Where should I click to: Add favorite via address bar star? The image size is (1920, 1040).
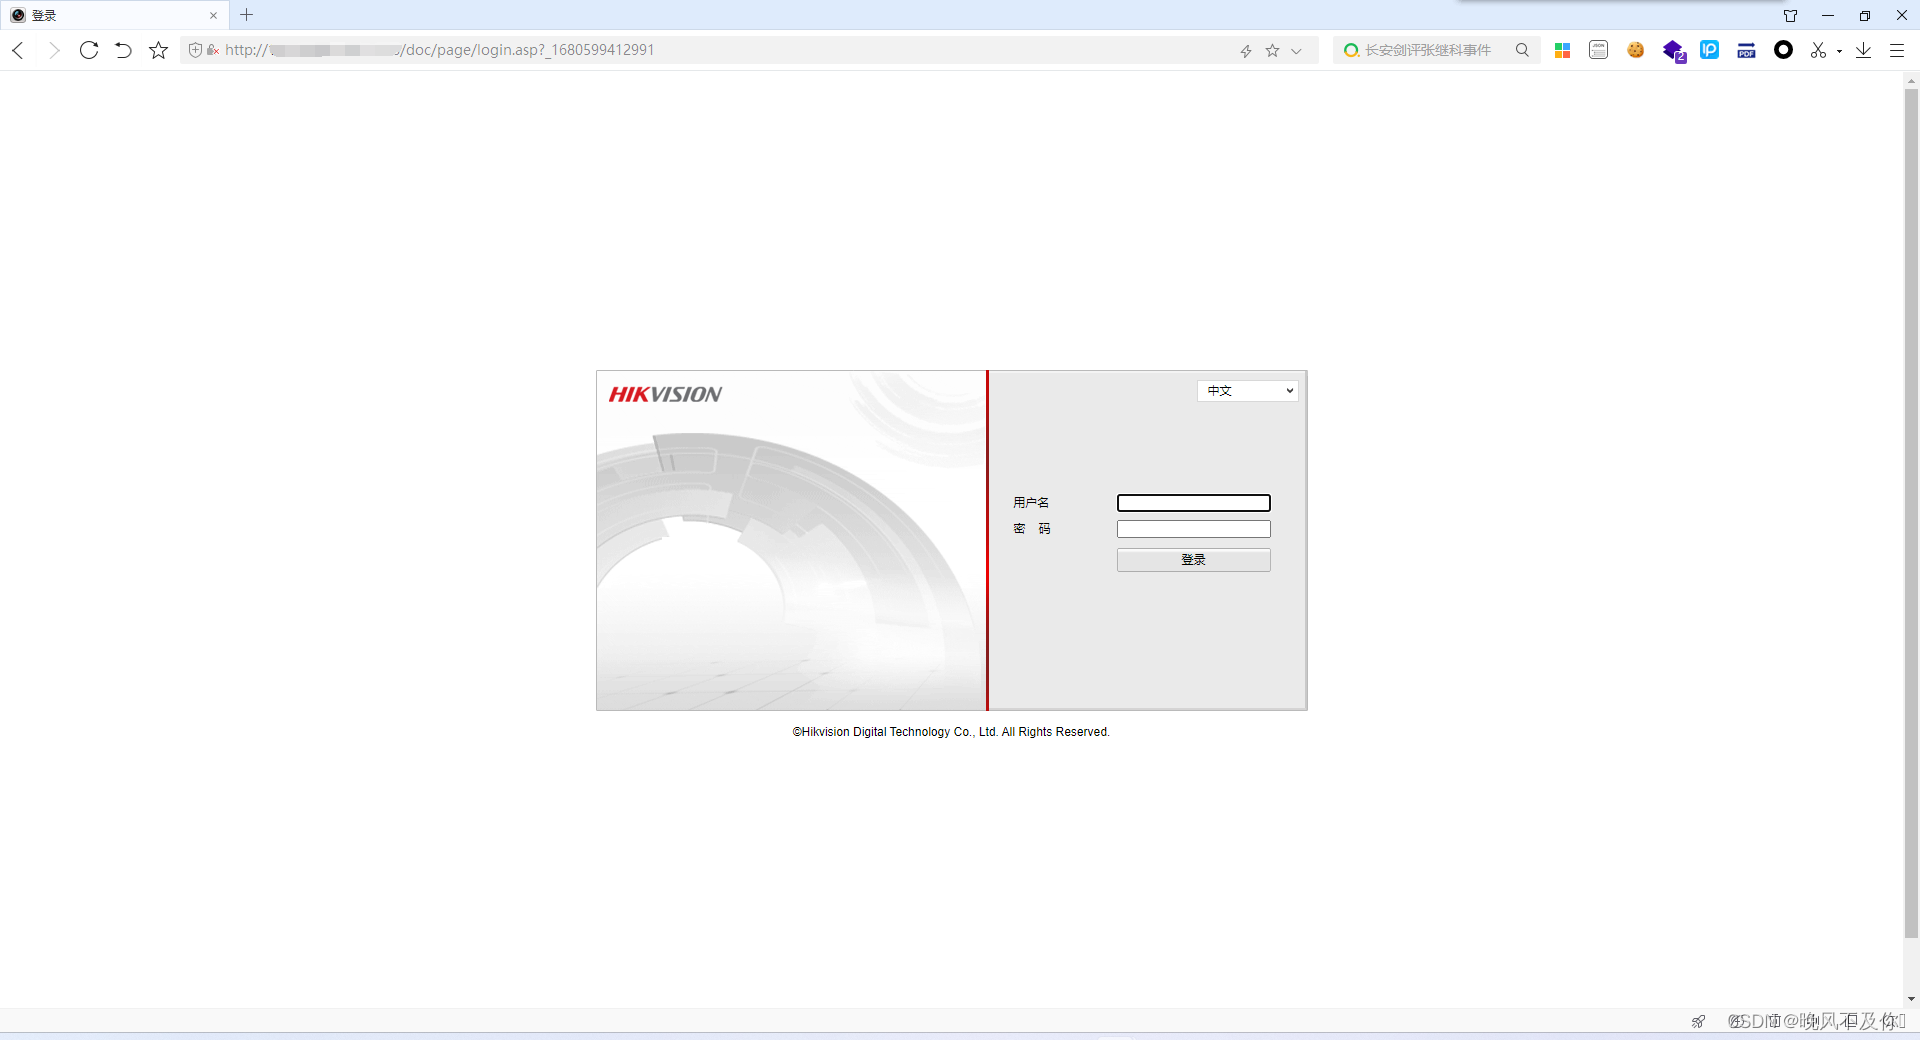[1272, 50]
